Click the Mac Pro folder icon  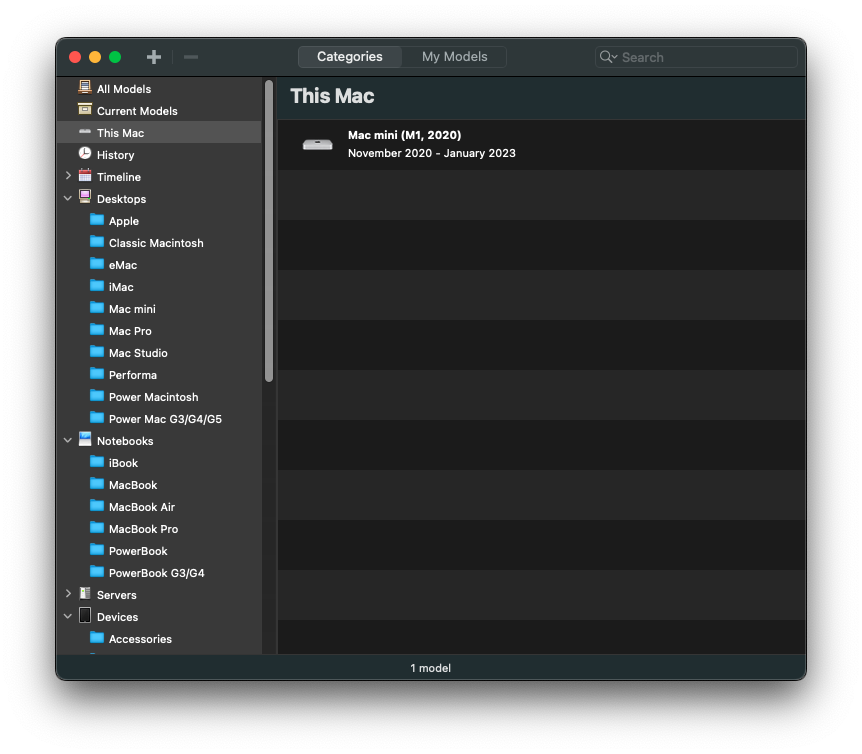coord(97,330)
